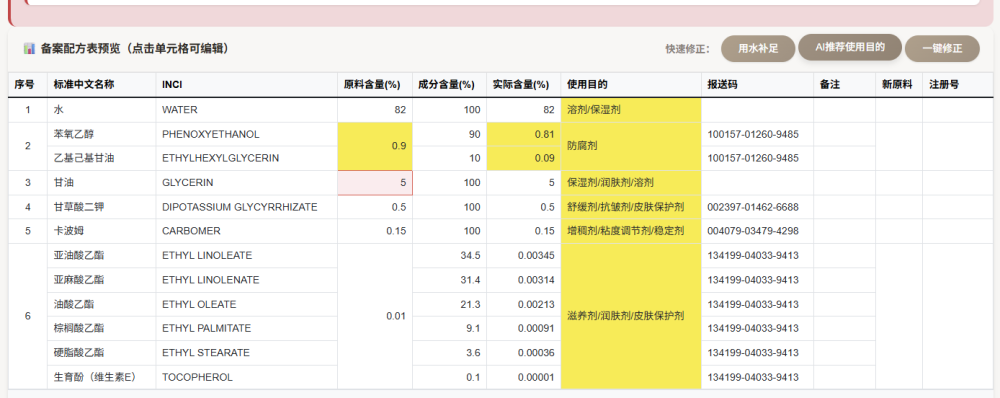Click the 实际含量(%) column header
This screenshot has width=1000, height=398.
(x=524, y=85)
